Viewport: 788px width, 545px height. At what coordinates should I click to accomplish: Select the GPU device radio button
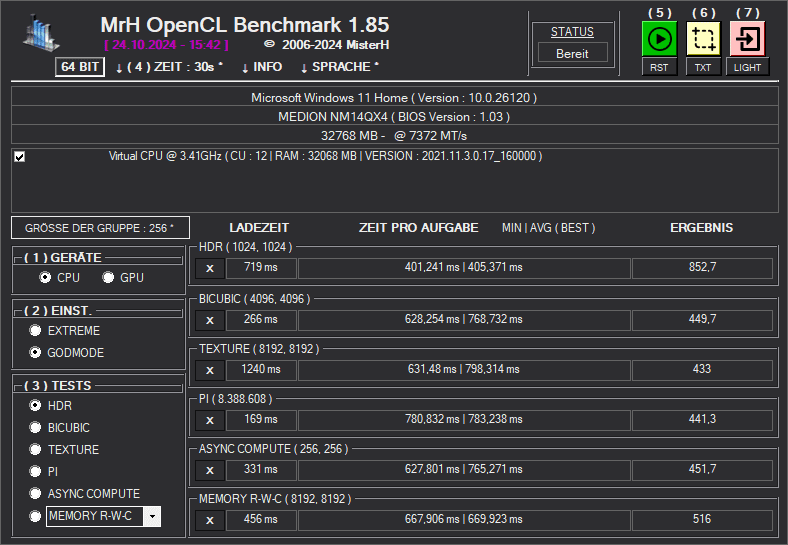point(108,278)
